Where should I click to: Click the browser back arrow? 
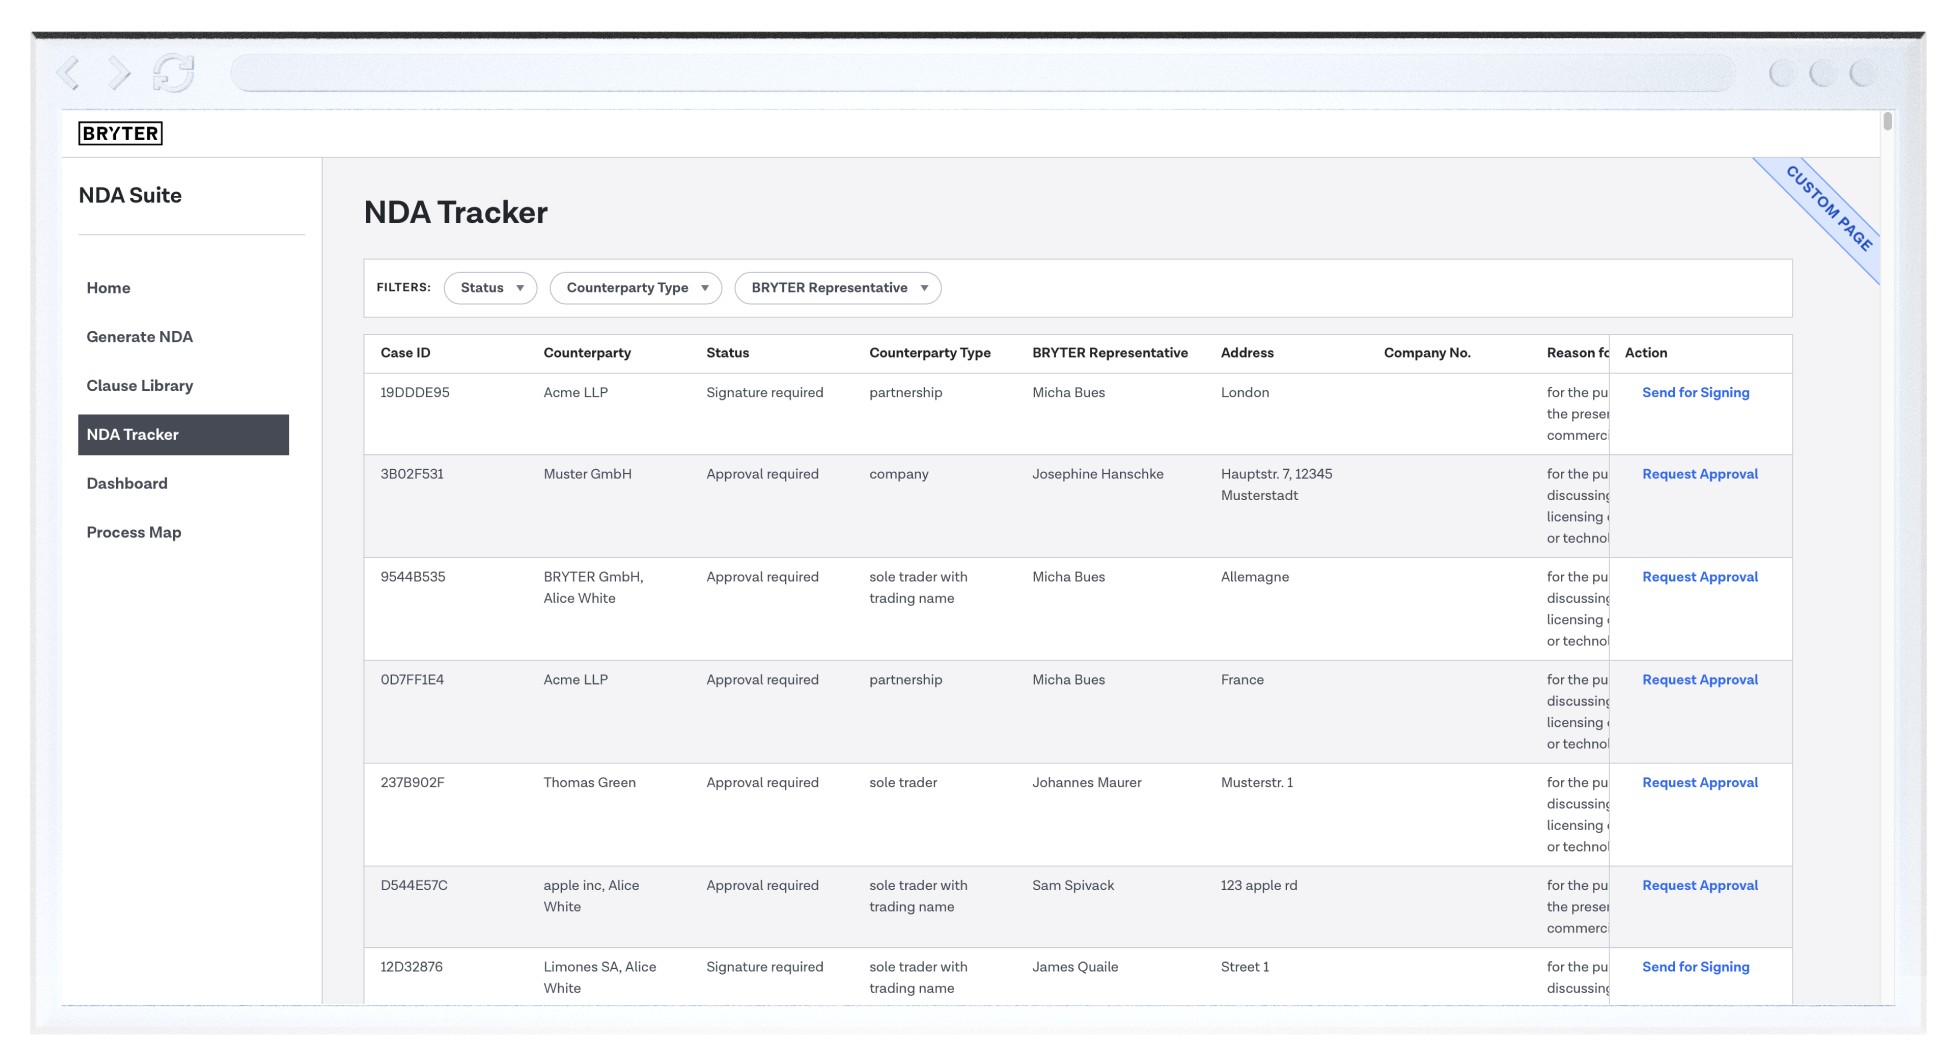[x=69, y=72]
